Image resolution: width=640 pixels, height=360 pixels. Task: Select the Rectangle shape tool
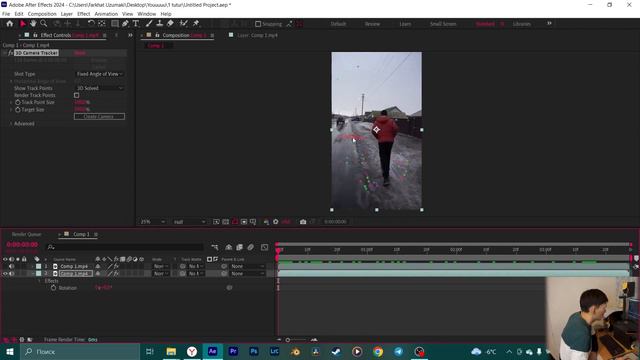tap(115, 24)
